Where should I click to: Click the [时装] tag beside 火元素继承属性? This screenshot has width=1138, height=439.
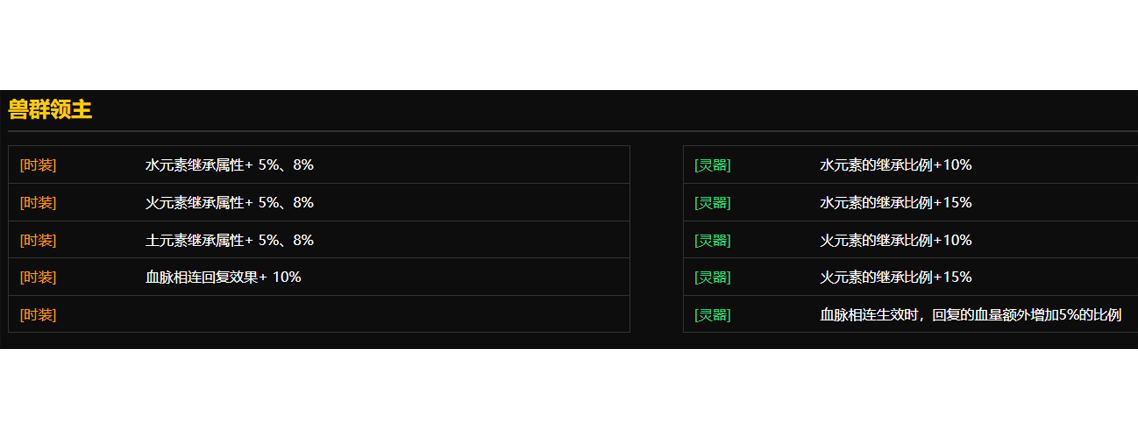click(x=38, y=203)
